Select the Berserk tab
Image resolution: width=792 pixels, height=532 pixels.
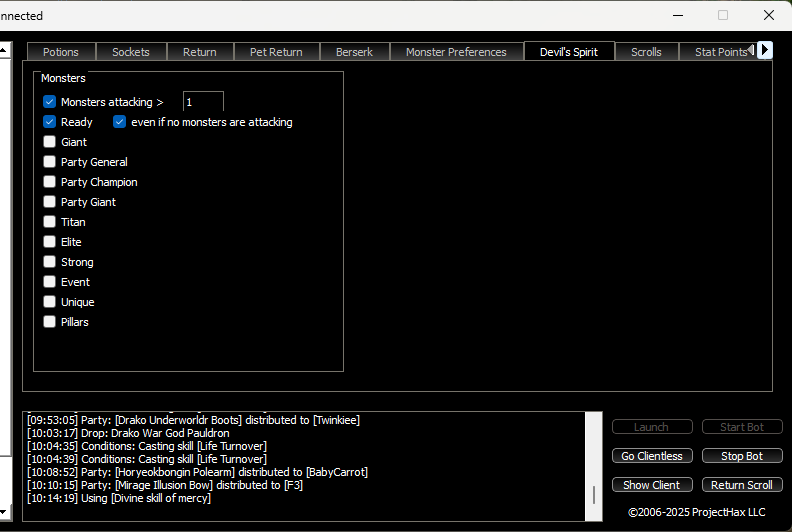(353, 52)
